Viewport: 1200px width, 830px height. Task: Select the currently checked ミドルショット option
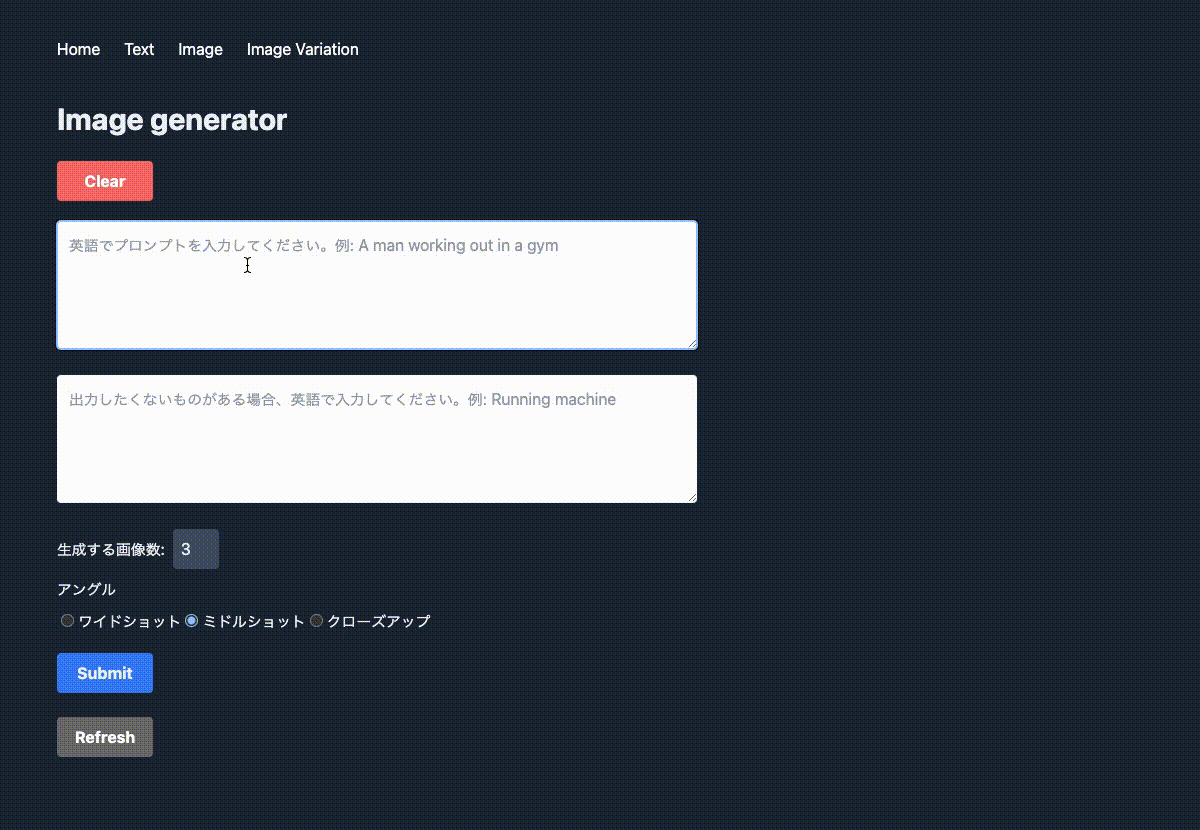[191, 620]
